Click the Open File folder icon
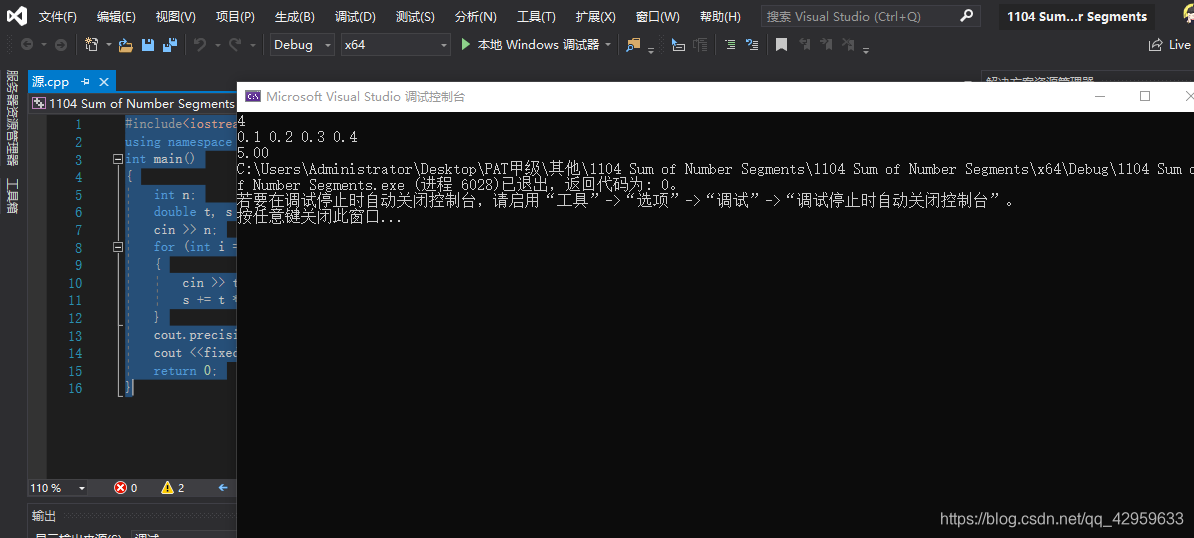 click(126, 45)
